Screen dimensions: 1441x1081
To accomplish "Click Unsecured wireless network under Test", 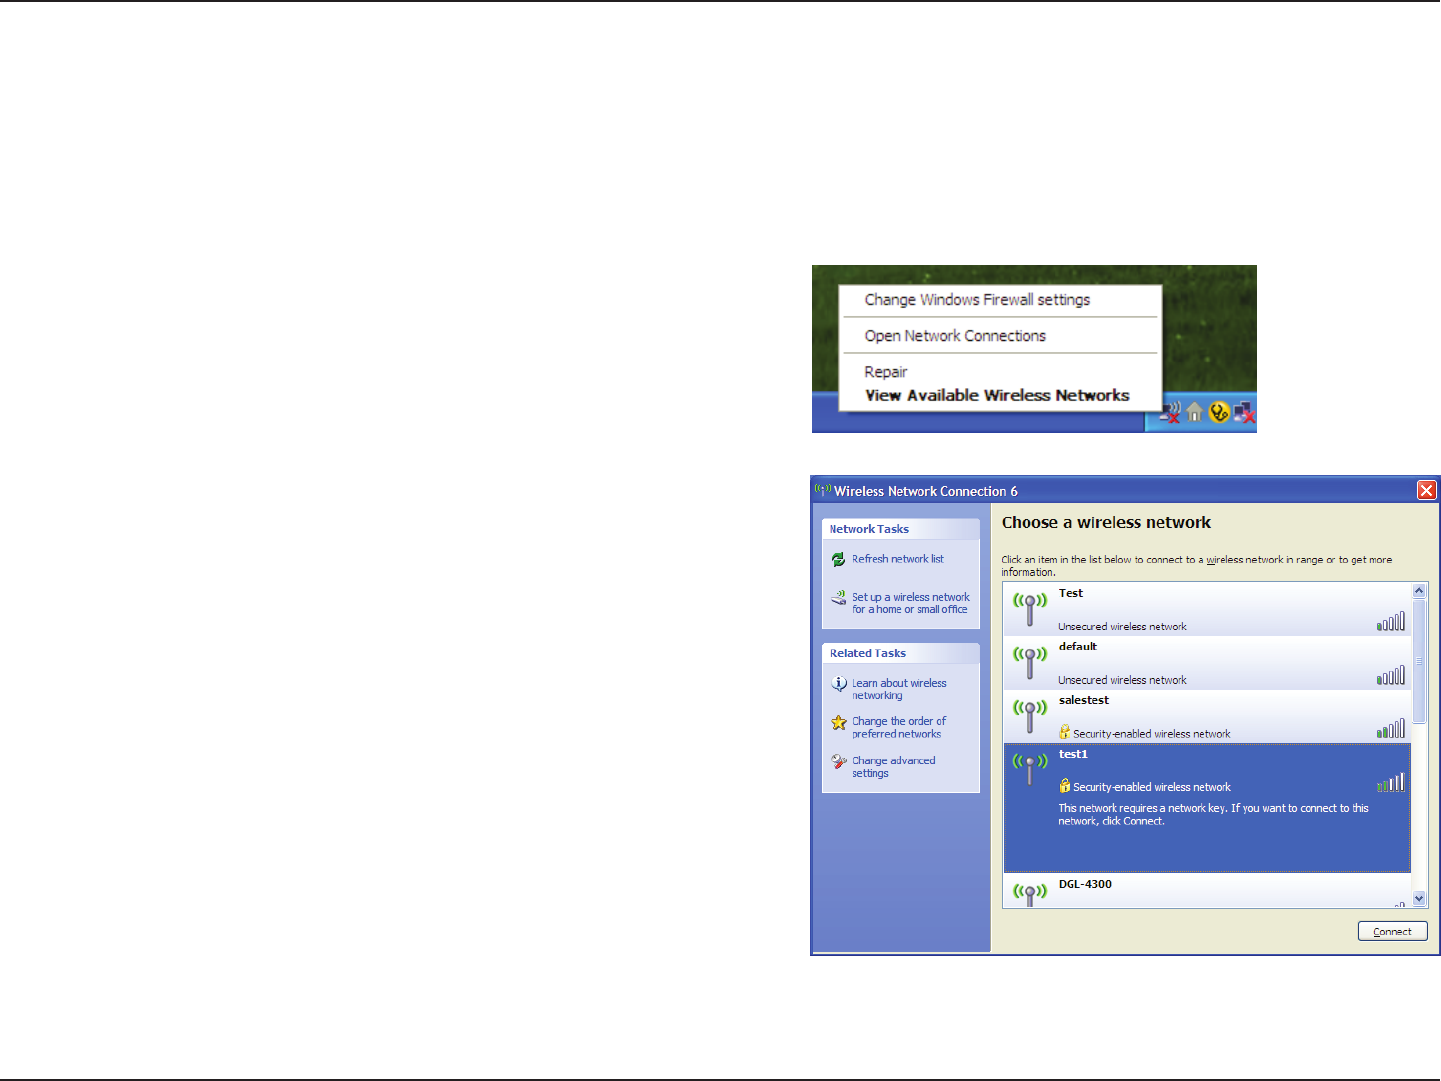I will pyautogui.click(x=1122, y=627).
